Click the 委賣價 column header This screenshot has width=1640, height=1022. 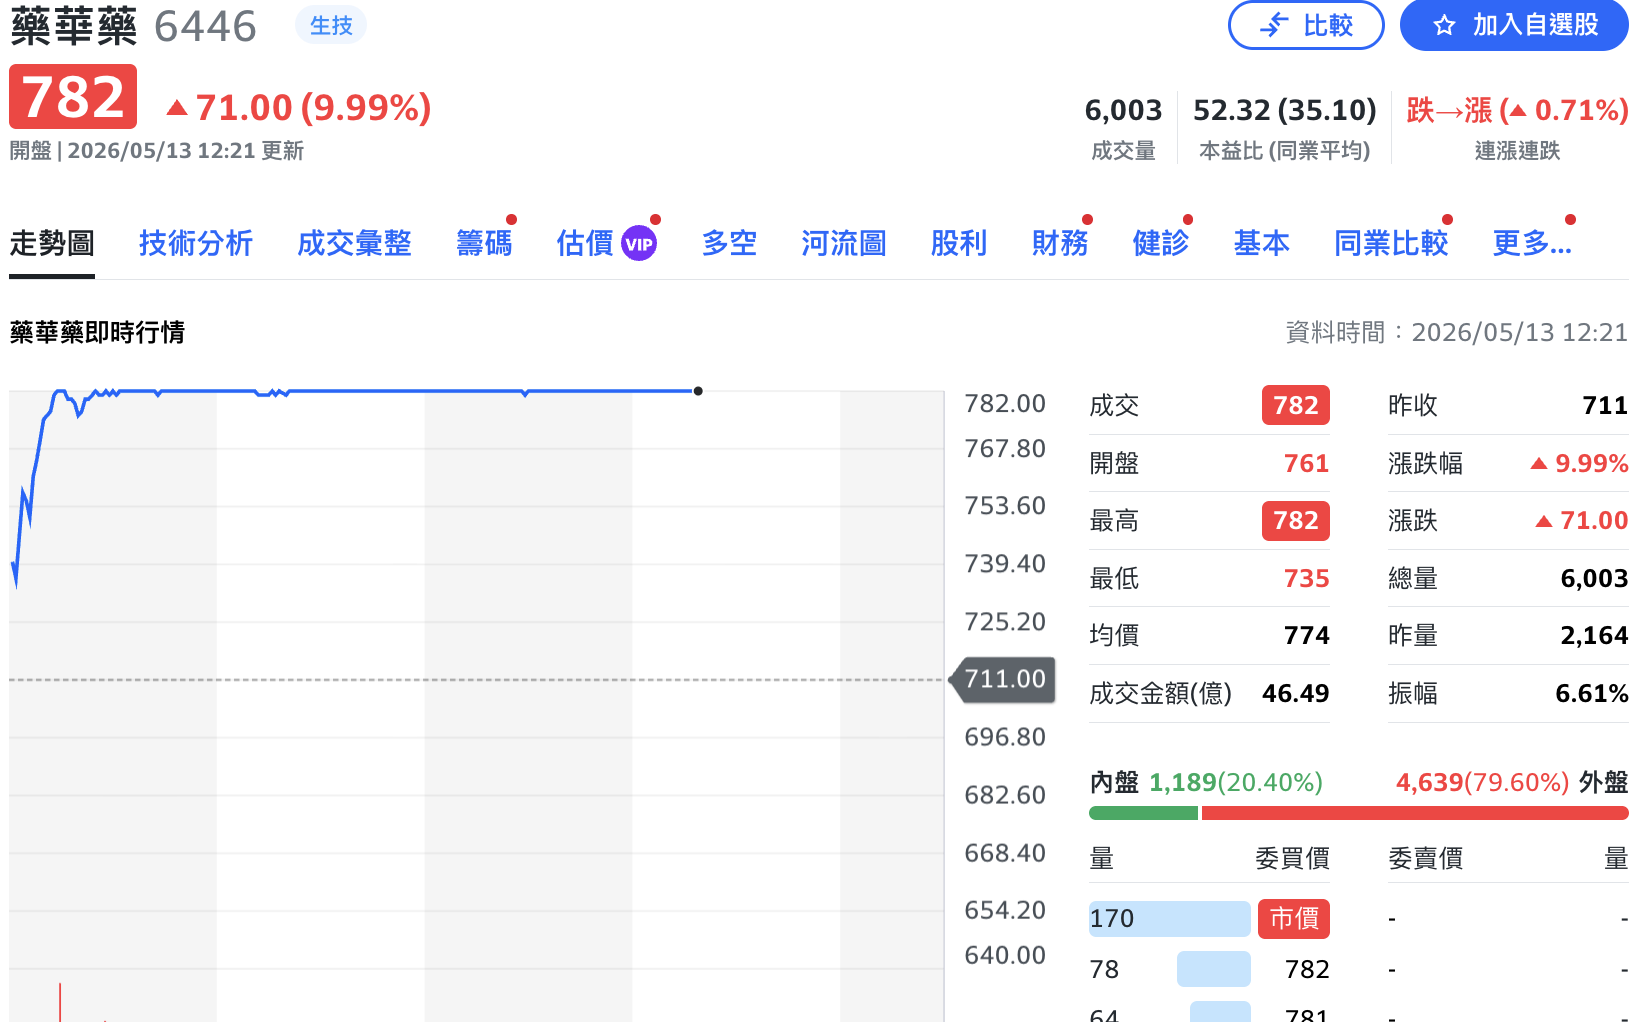click(x=1425, y=858)
